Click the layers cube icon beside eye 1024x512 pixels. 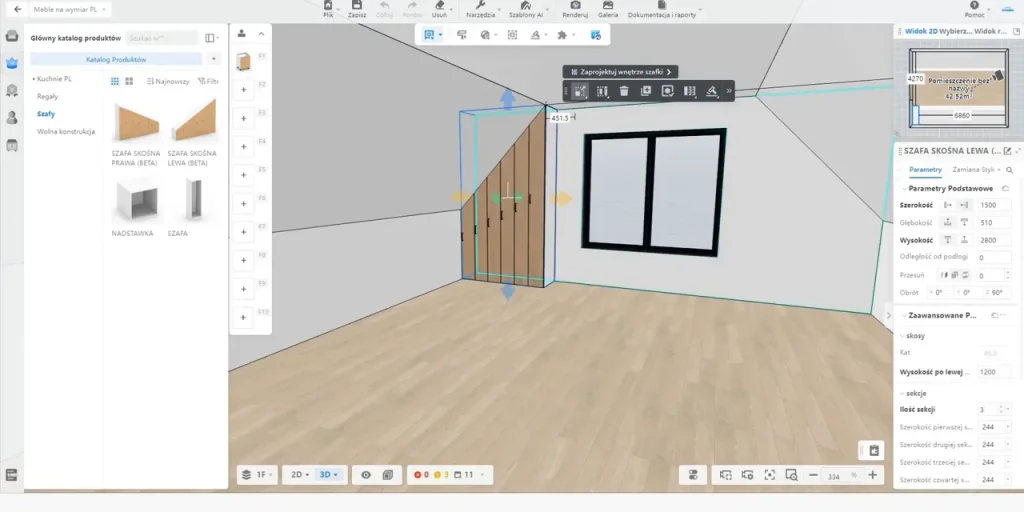(388, 475)
